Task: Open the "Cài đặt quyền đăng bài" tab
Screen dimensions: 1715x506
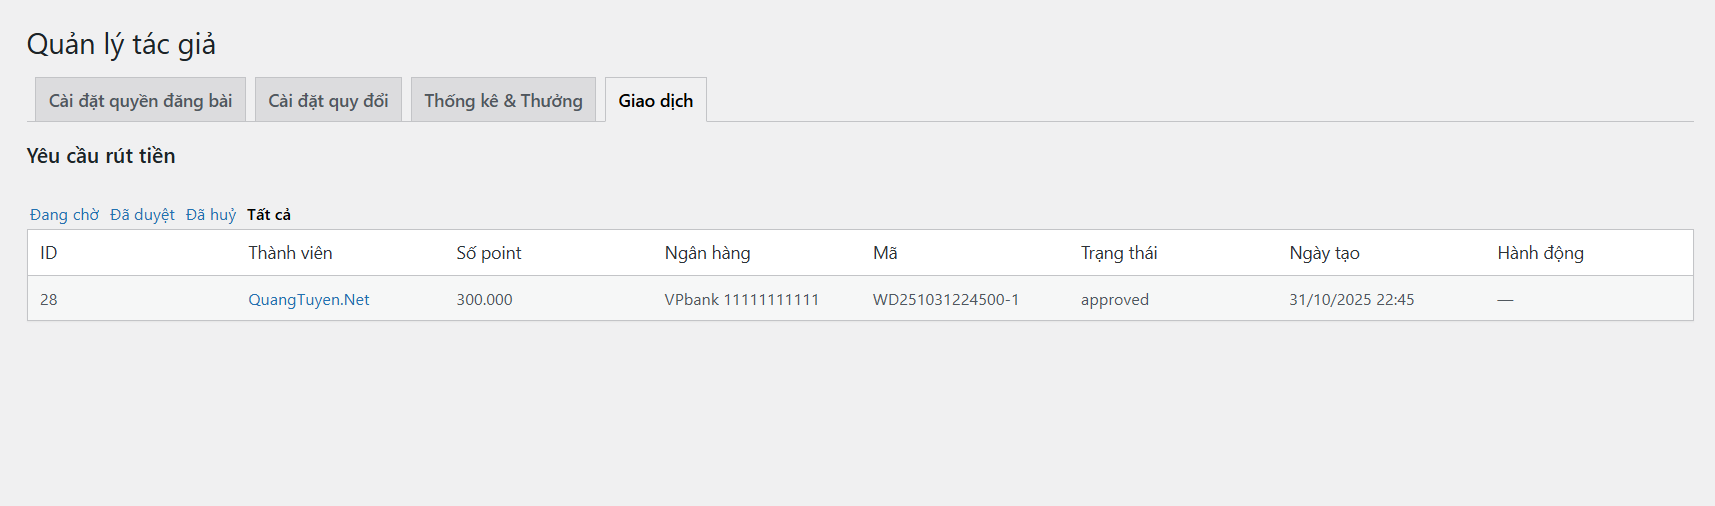Action: click(140, 100)
